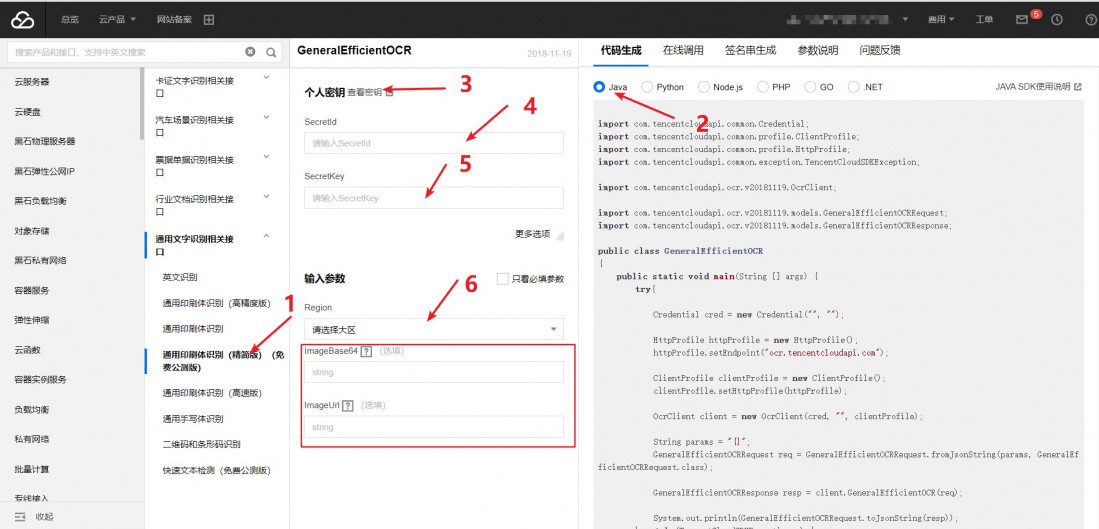Open the mail notifications icon

pos(1021,19)
